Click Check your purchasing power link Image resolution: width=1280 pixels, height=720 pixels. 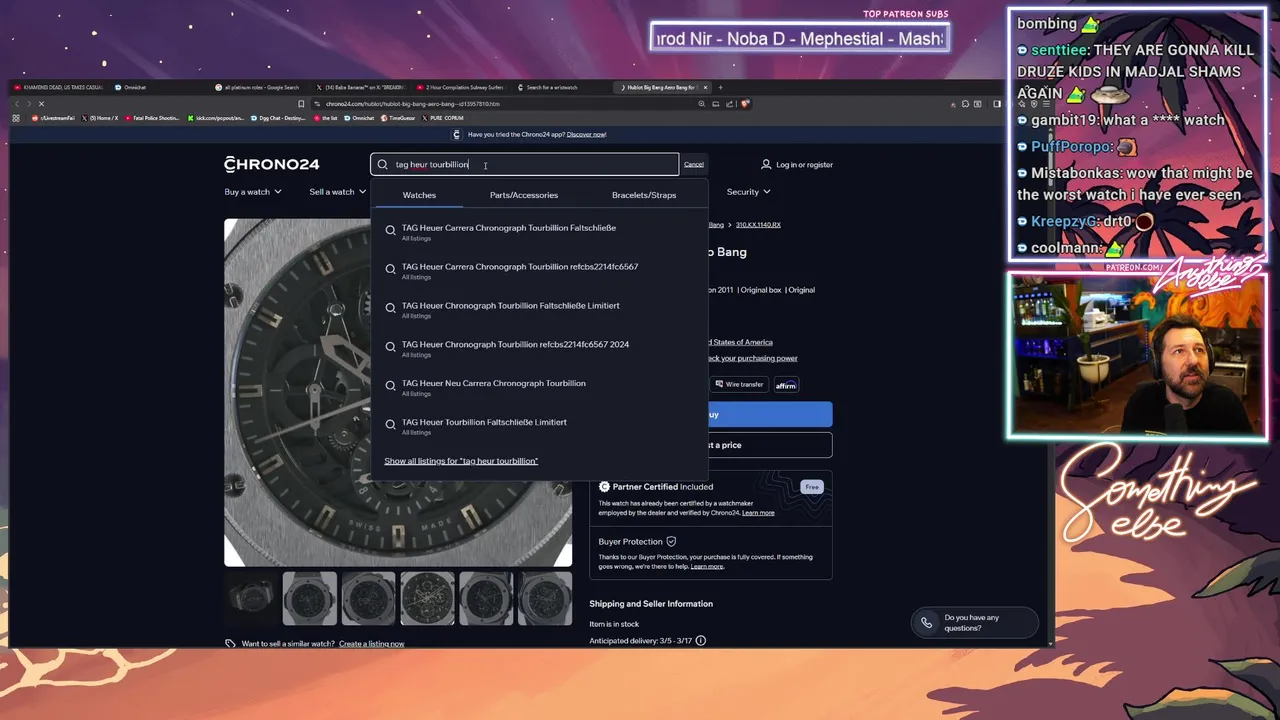point(752,358)
